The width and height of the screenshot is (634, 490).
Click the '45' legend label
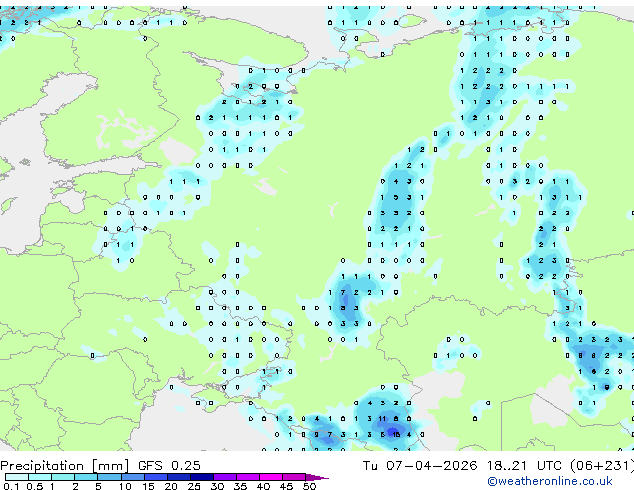click(x=286, y=486)
